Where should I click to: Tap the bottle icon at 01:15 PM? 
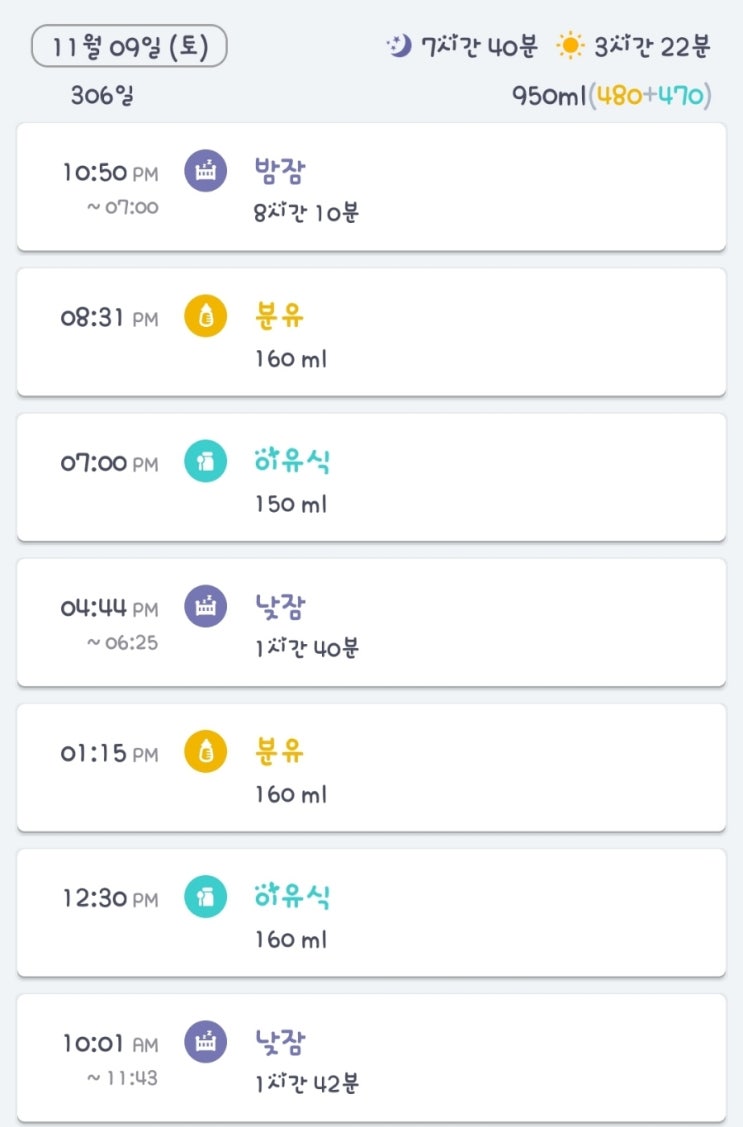click(205, 752)
